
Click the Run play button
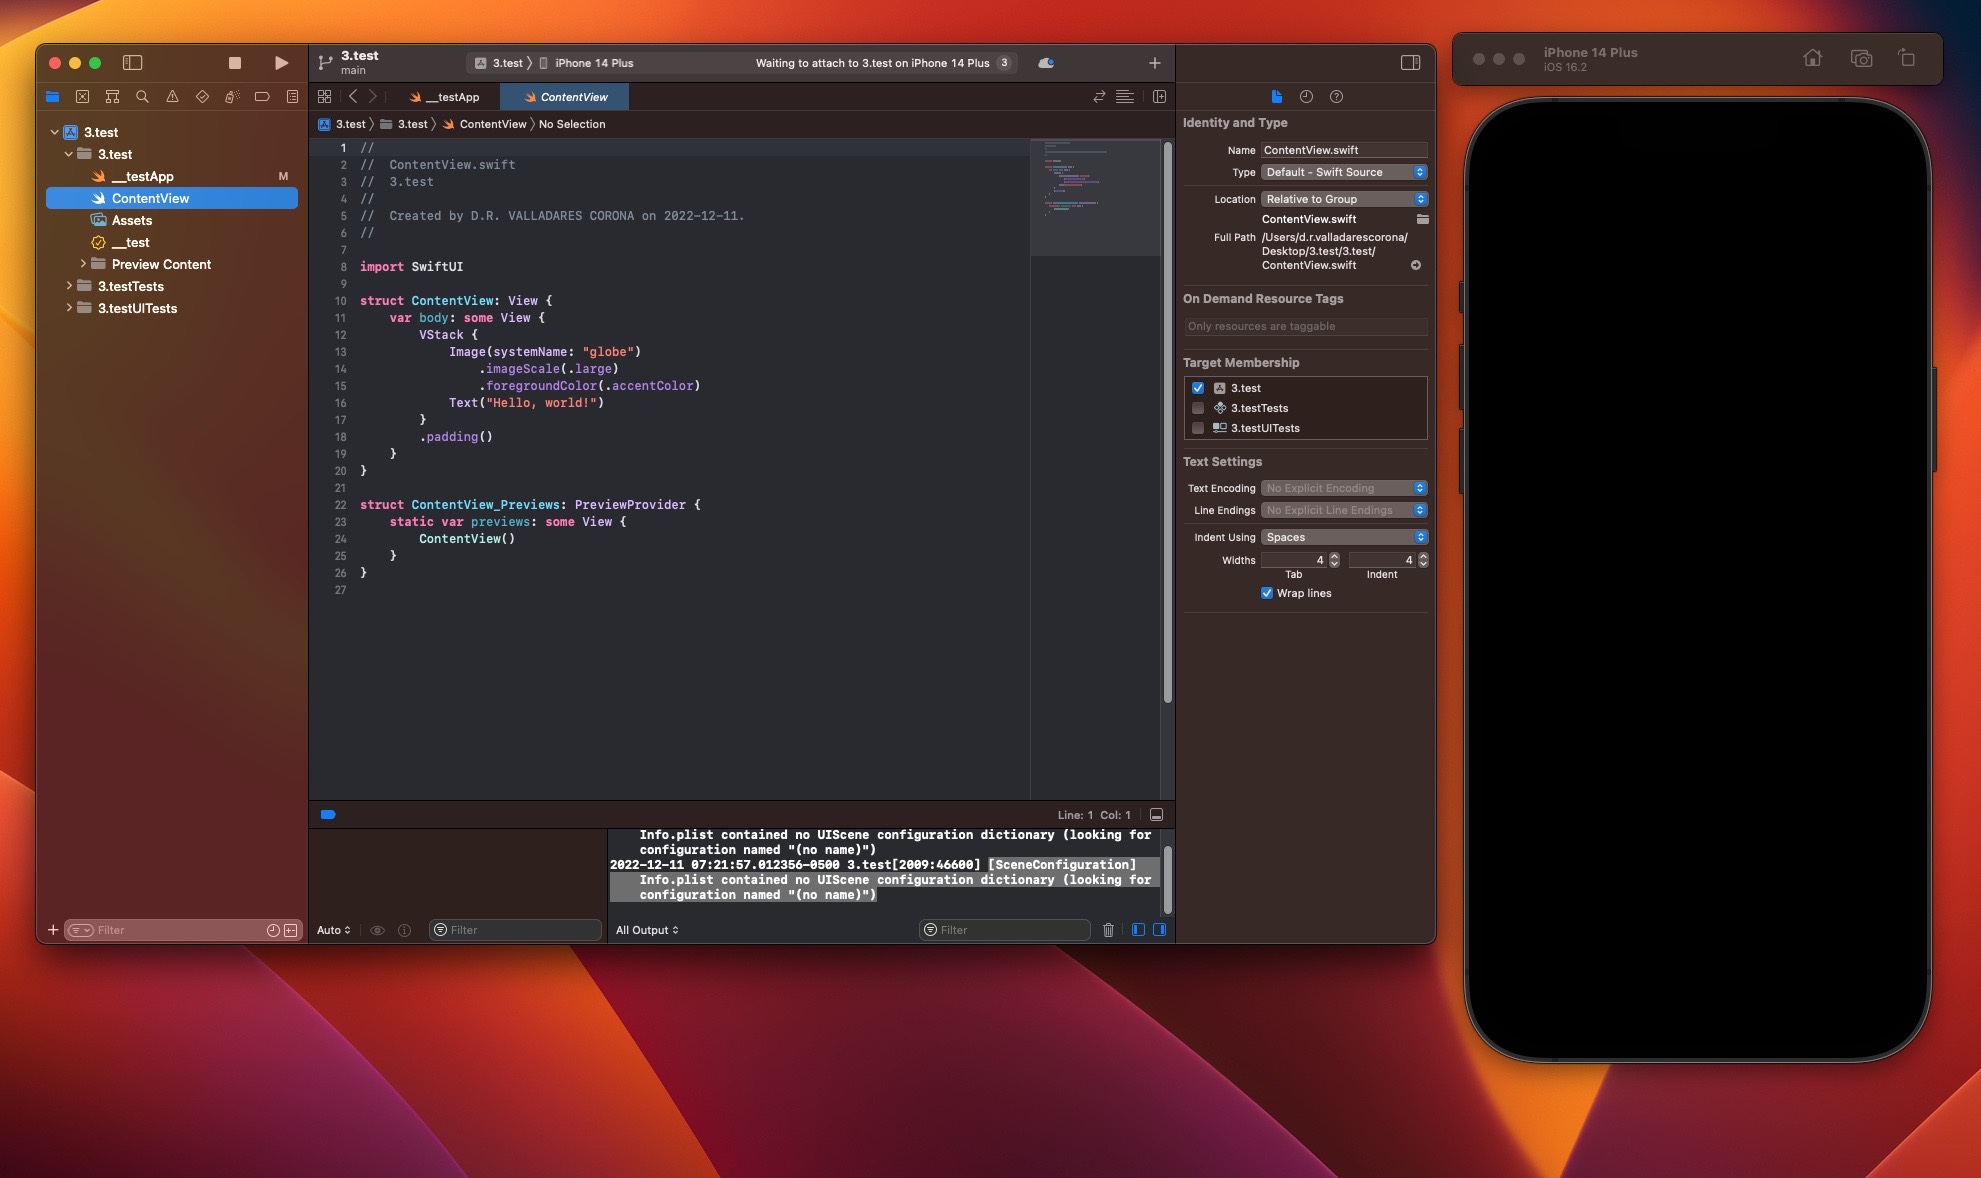tap(281, 63)
